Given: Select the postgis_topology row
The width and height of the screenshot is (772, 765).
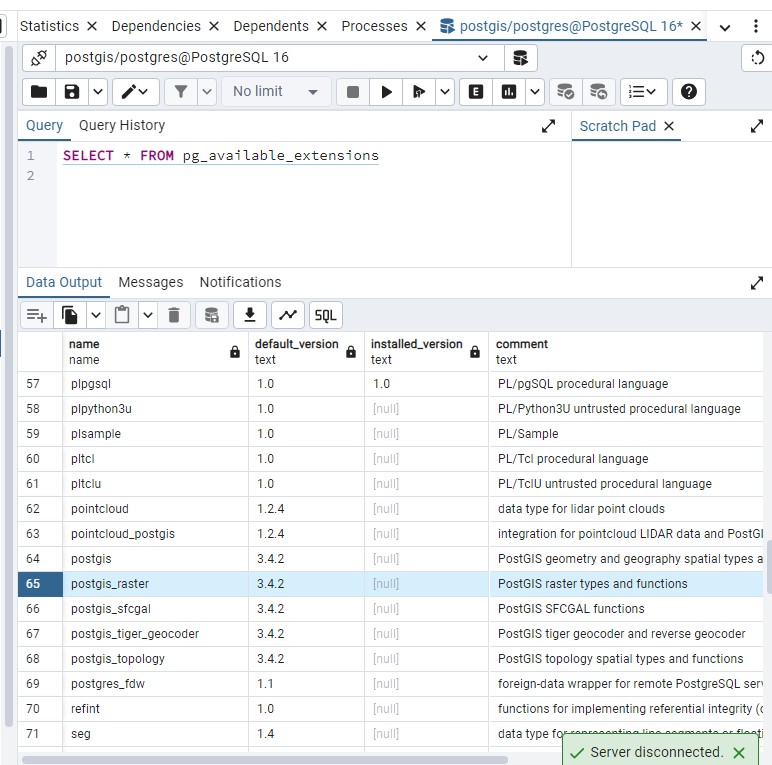Looking at the screenshot, I should [x=118, y=659].
